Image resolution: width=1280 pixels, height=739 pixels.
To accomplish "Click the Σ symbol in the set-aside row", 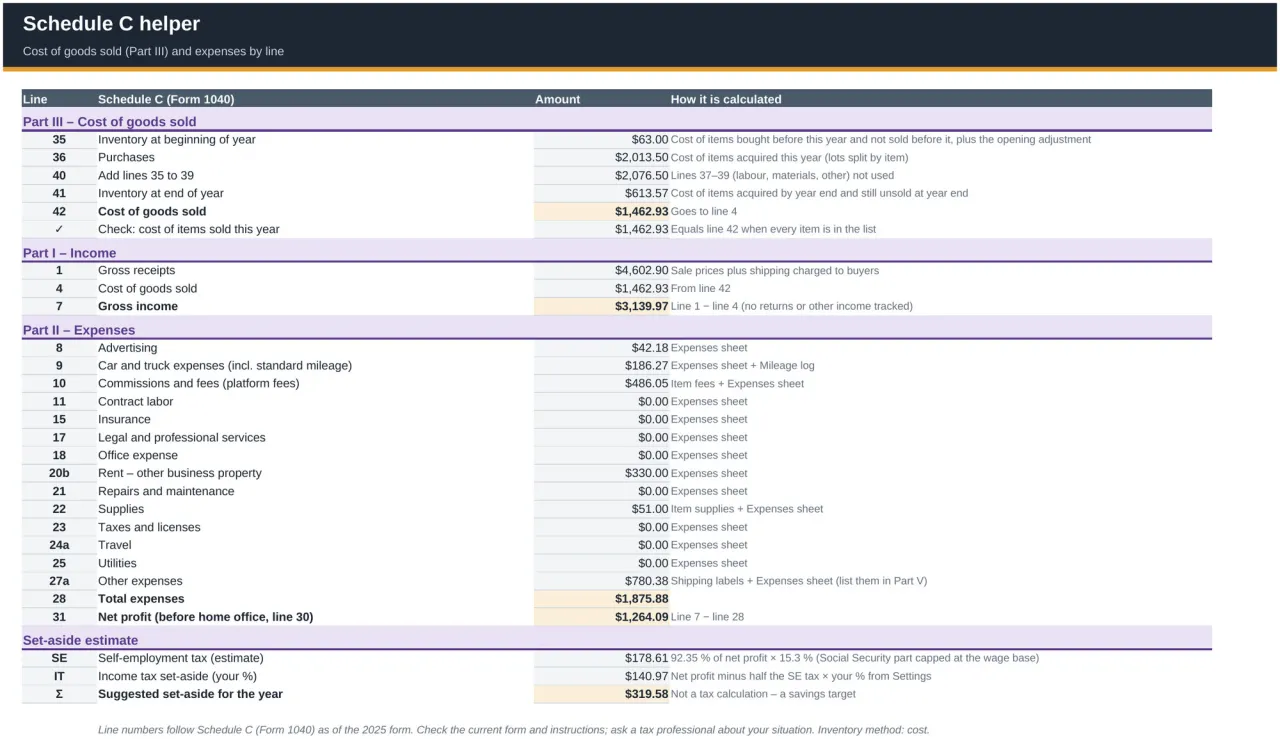I will 59,695.
